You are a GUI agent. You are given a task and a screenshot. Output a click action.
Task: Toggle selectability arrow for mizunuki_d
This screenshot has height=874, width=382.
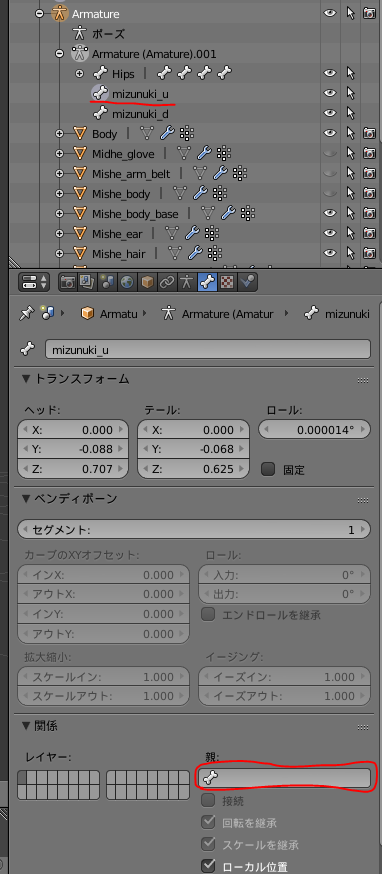351,114
